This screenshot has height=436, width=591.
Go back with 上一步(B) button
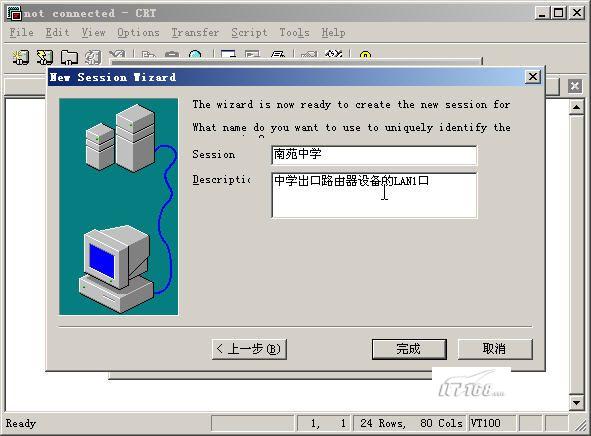point(249,349)
